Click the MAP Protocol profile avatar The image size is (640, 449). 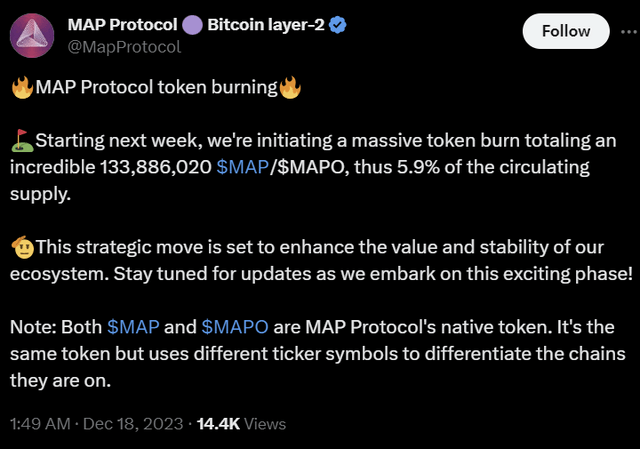pos(32,34)
